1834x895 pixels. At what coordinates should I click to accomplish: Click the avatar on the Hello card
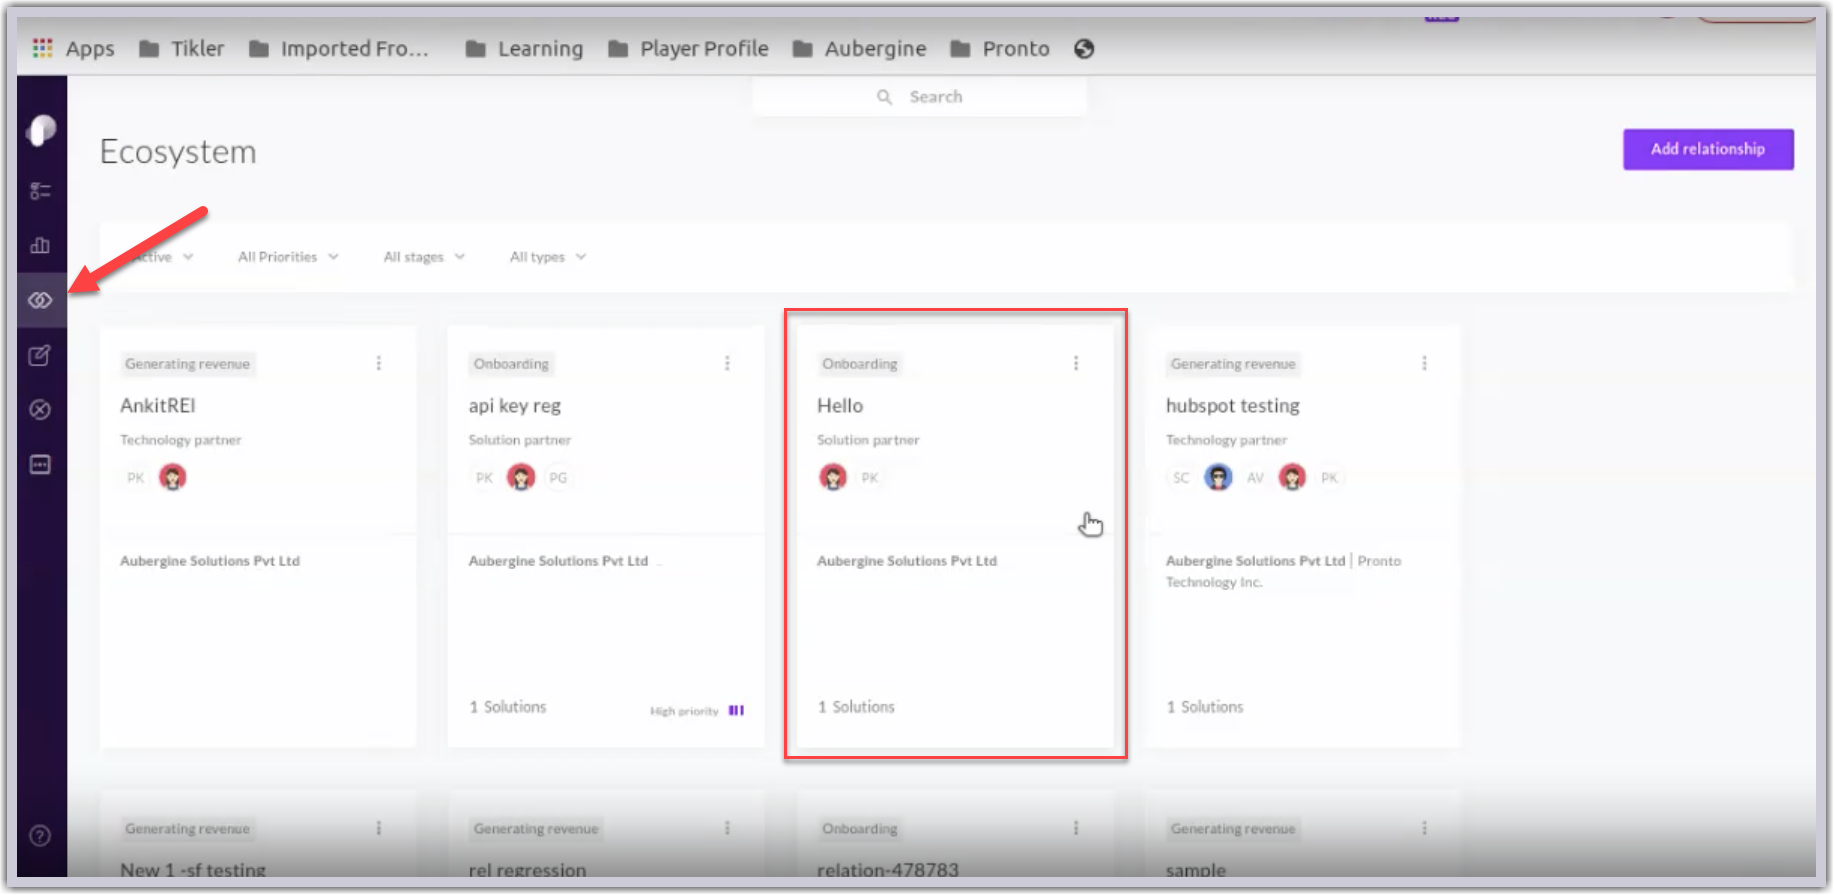tap(833, 477)
